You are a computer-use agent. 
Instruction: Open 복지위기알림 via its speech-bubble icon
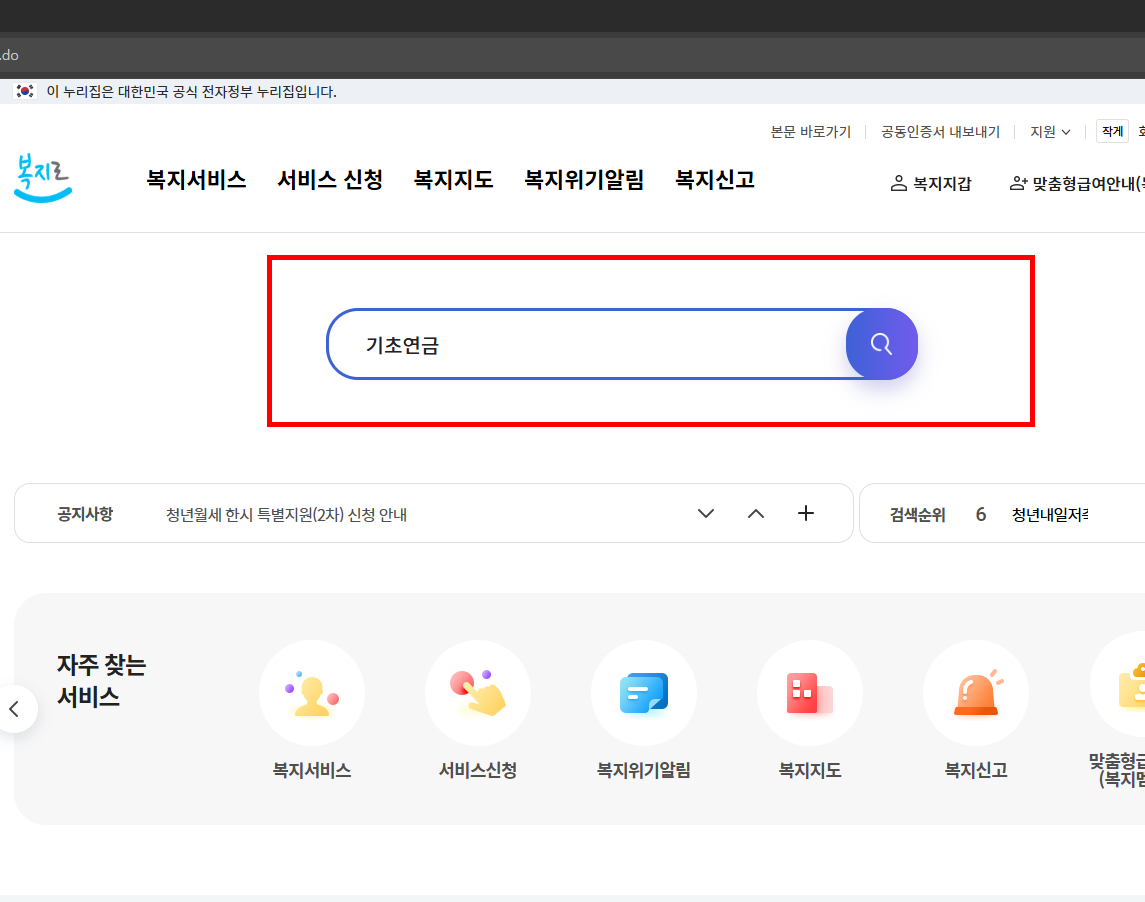[x=644, y=692]
